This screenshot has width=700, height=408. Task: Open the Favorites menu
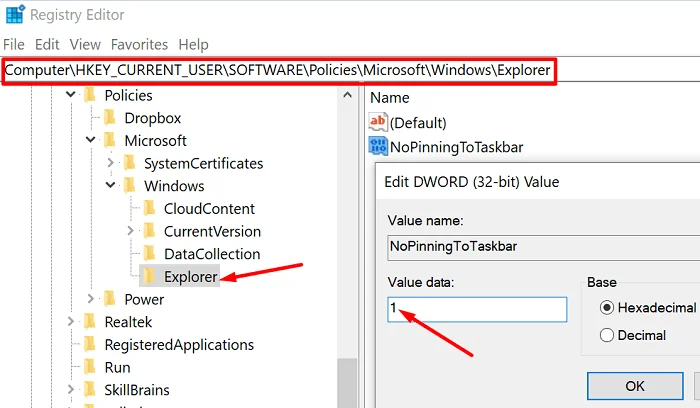139,44
